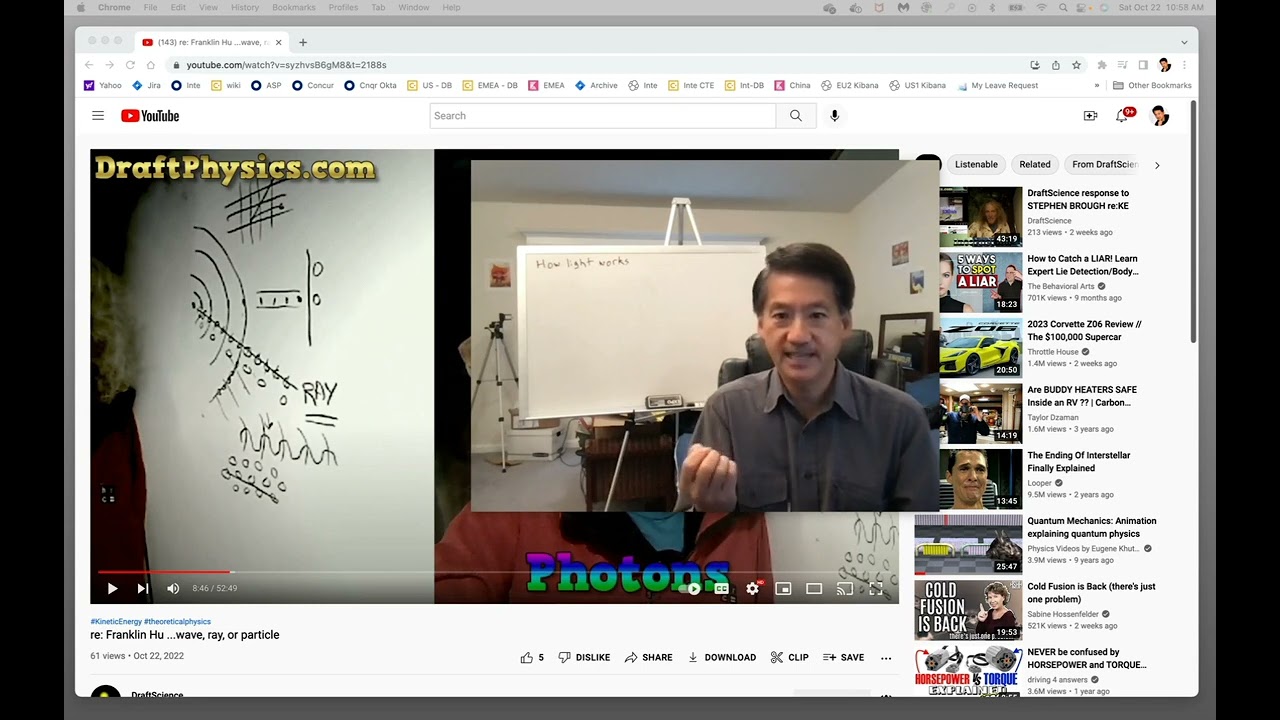Start voice search with microphone icon
Viewport: 1280px width, 720px height.
835,116
